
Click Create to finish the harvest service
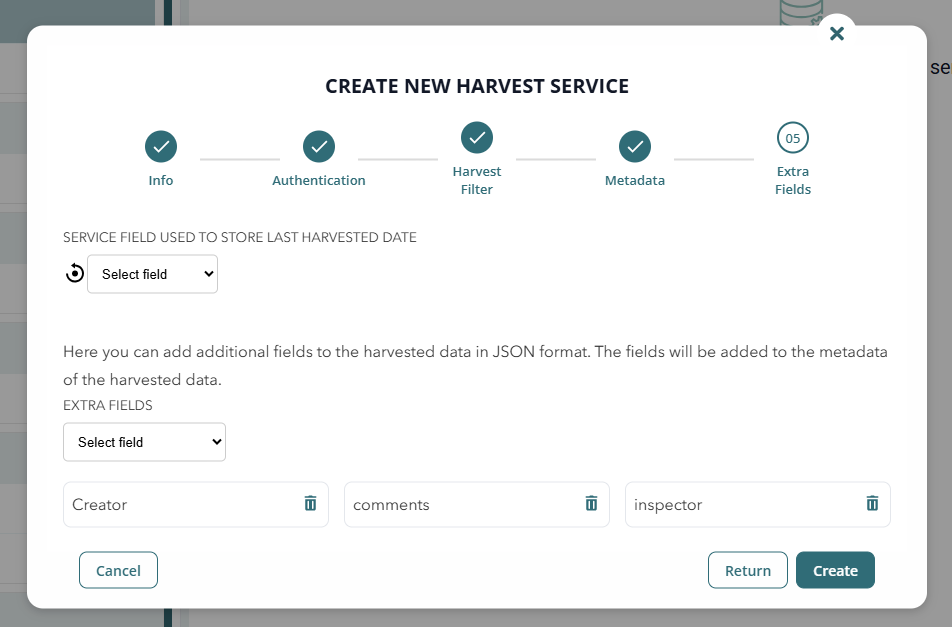[835, 571]
